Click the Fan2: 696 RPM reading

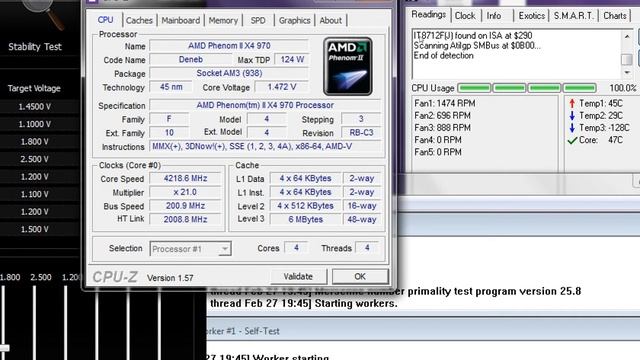442,116
